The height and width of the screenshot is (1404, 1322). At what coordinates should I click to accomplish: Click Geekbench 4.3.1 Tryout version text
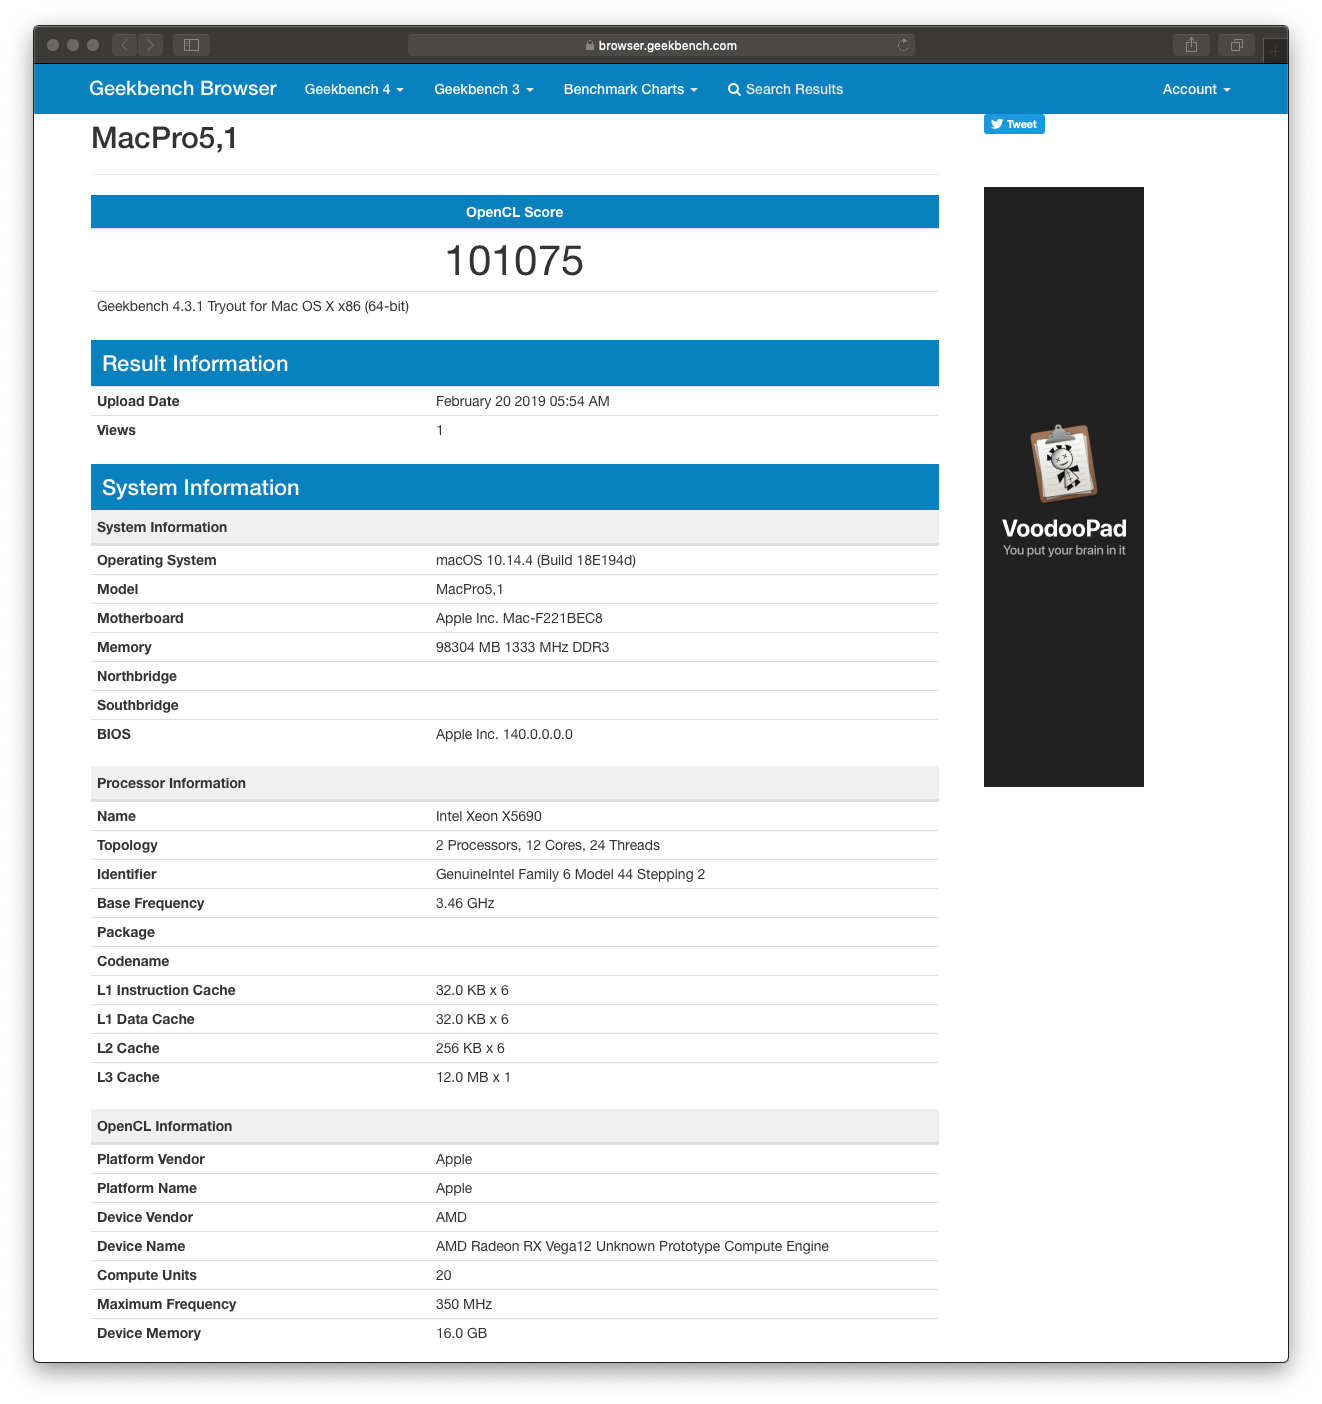coord(253,306)
